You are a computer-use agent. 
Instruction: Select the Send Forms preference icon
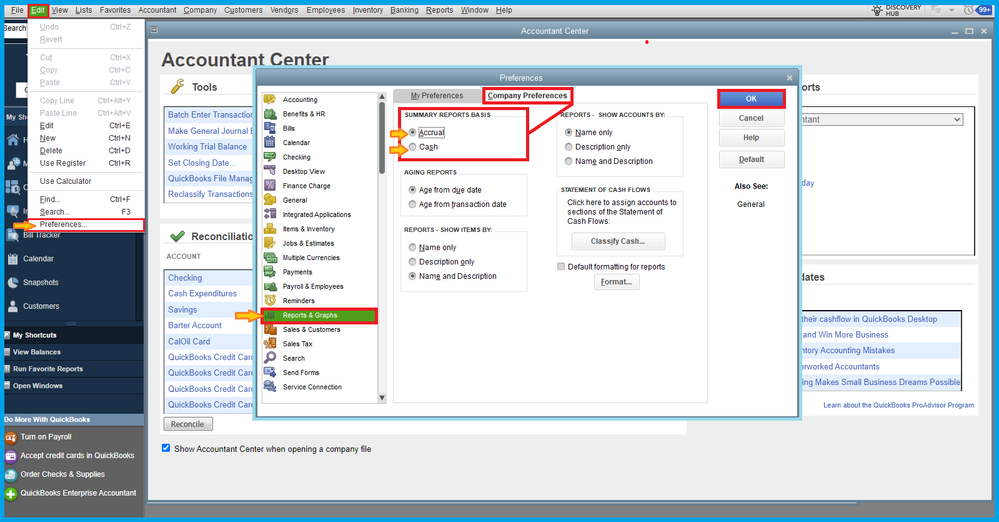[x=270, y=372]
